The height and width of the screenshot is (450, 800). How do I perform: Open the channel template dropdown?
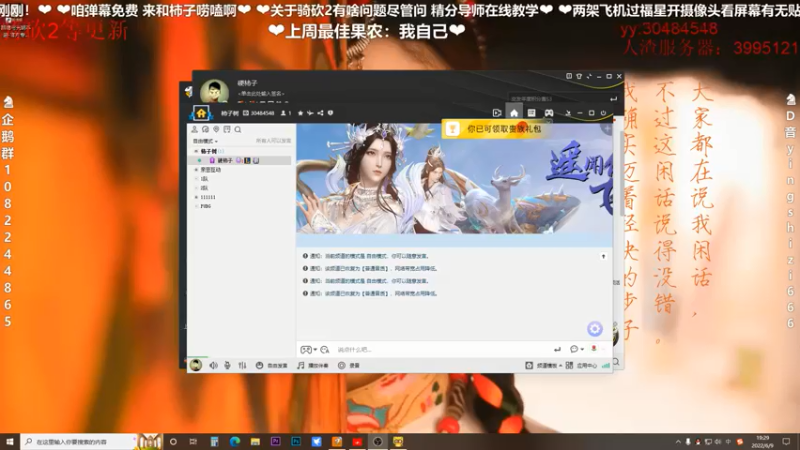click(543, 365)
